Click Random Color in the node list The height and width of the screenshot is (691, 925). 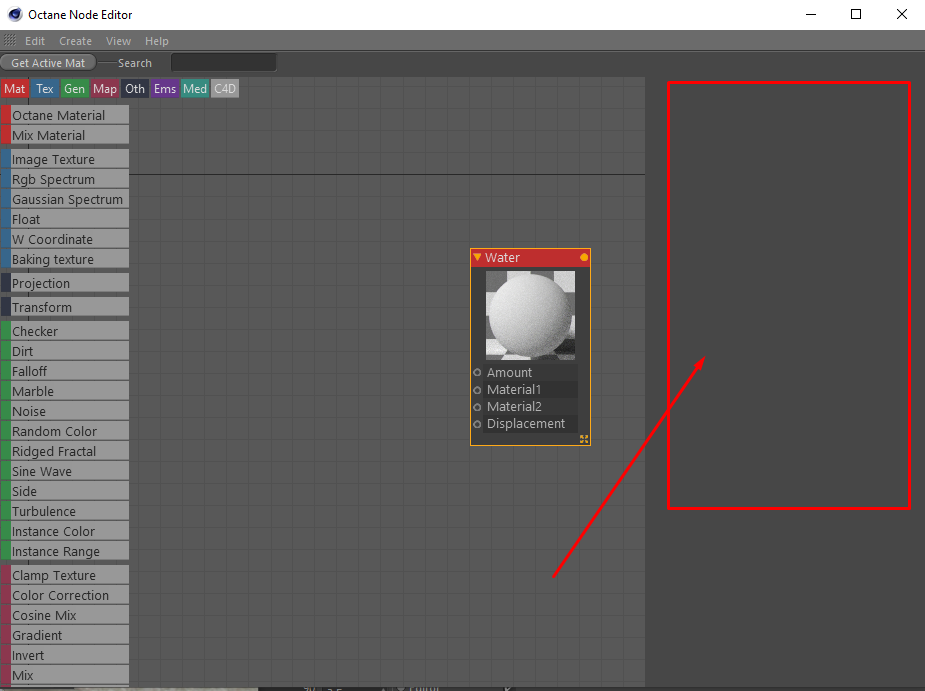65,431
